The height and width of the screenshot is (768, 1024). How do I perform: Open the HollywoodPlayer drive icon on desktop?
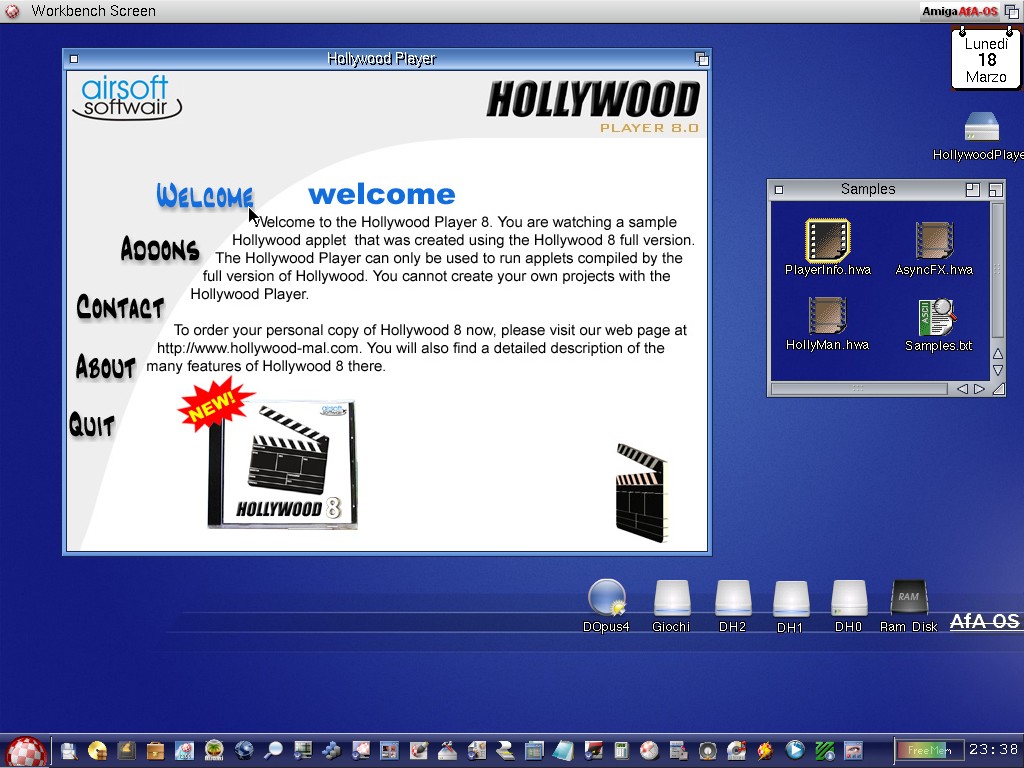981,127
